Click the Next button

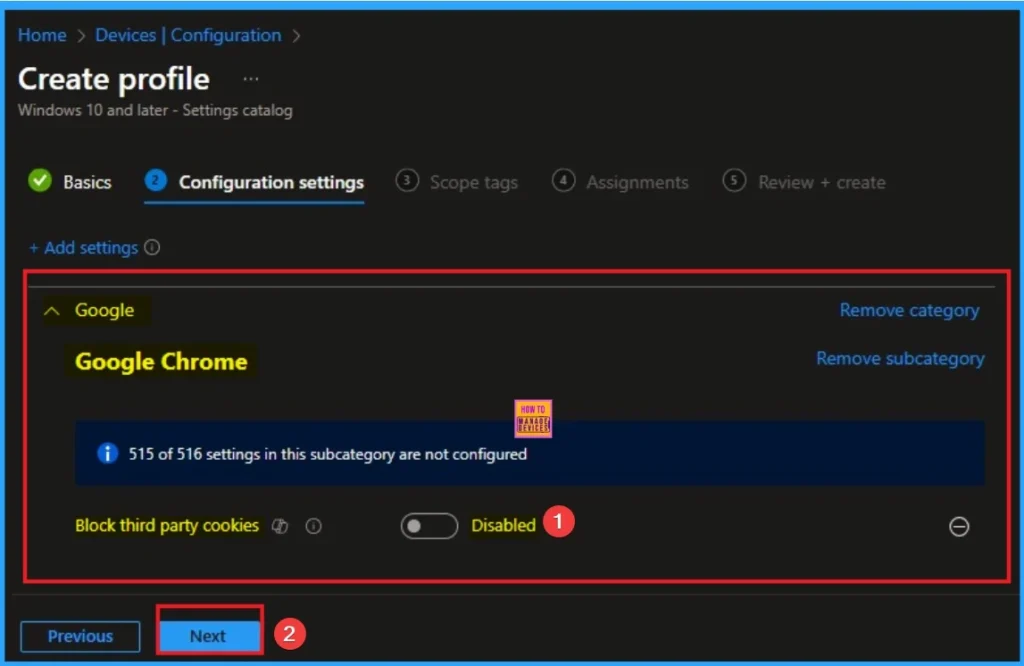pyautogui.click(x=208, y=636)
